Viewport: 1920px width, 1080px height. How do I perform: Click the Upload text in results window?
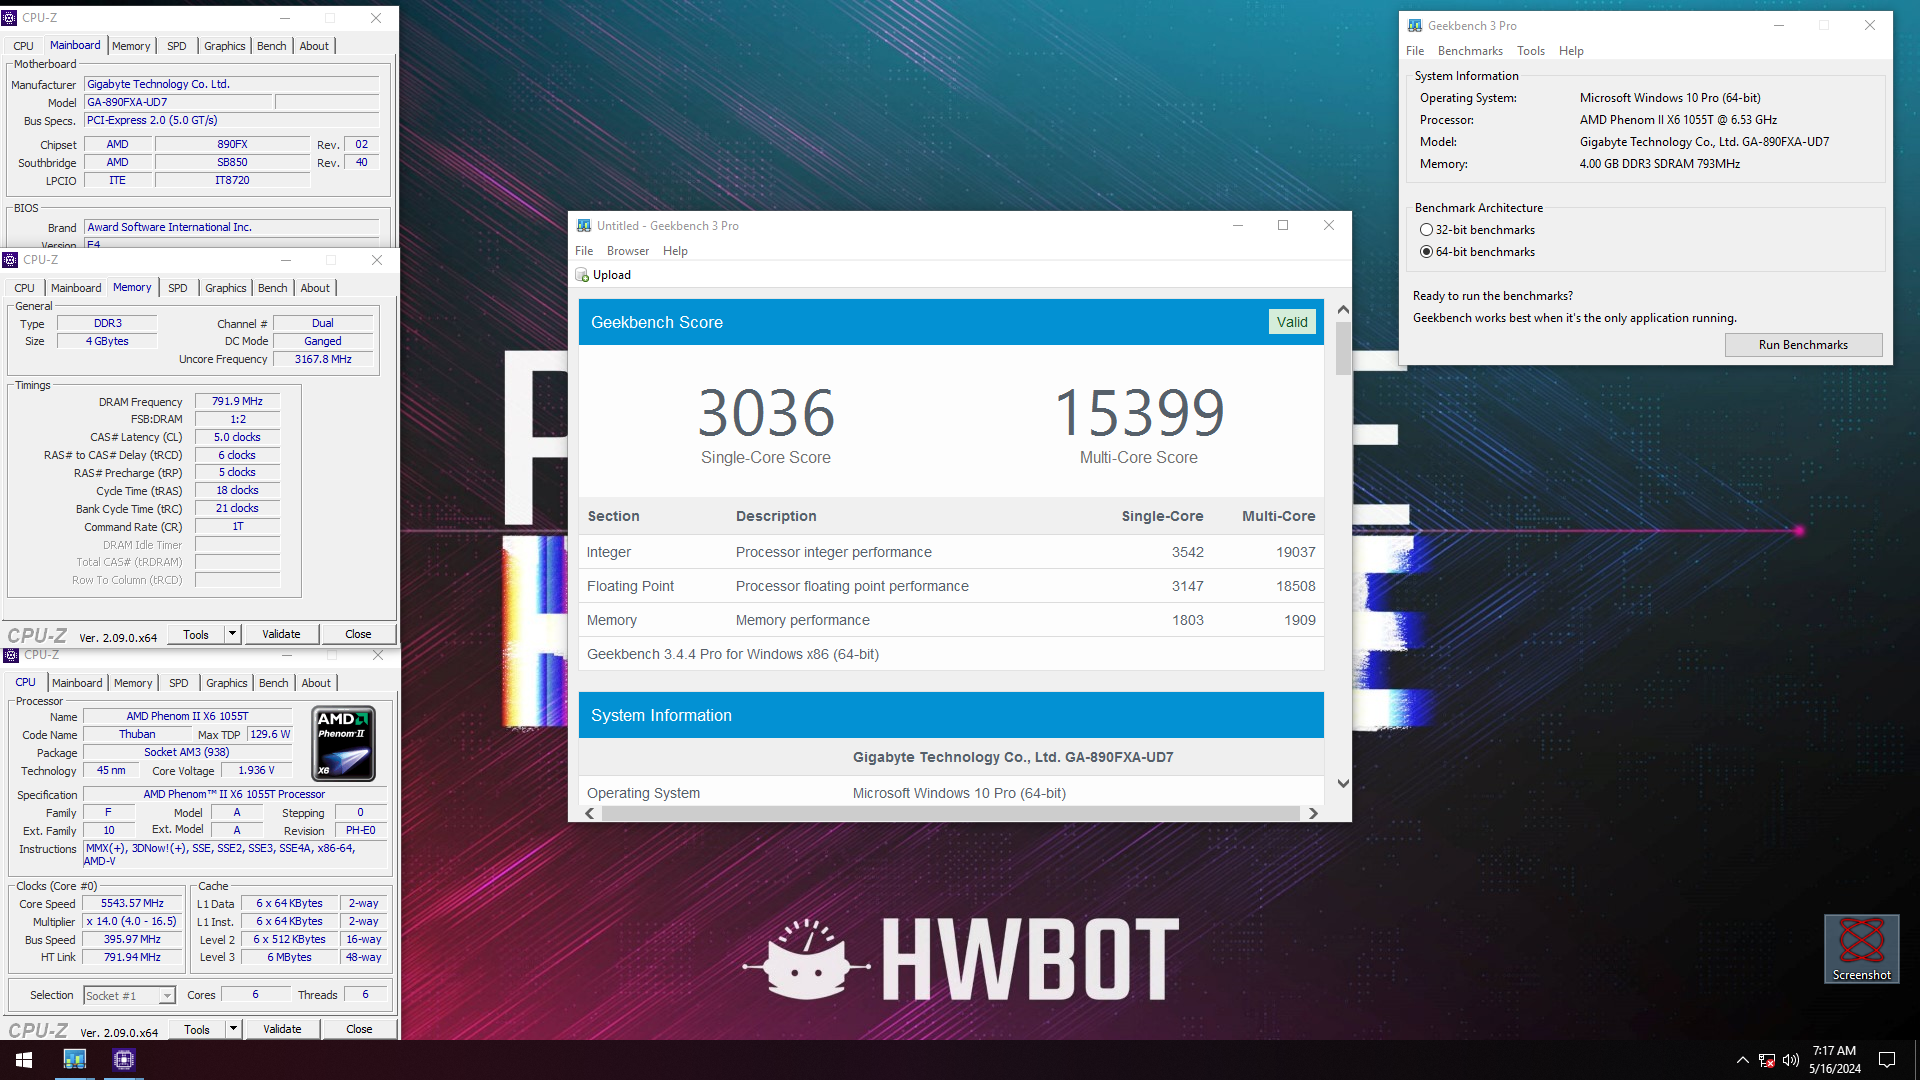[x=612, y=275]
